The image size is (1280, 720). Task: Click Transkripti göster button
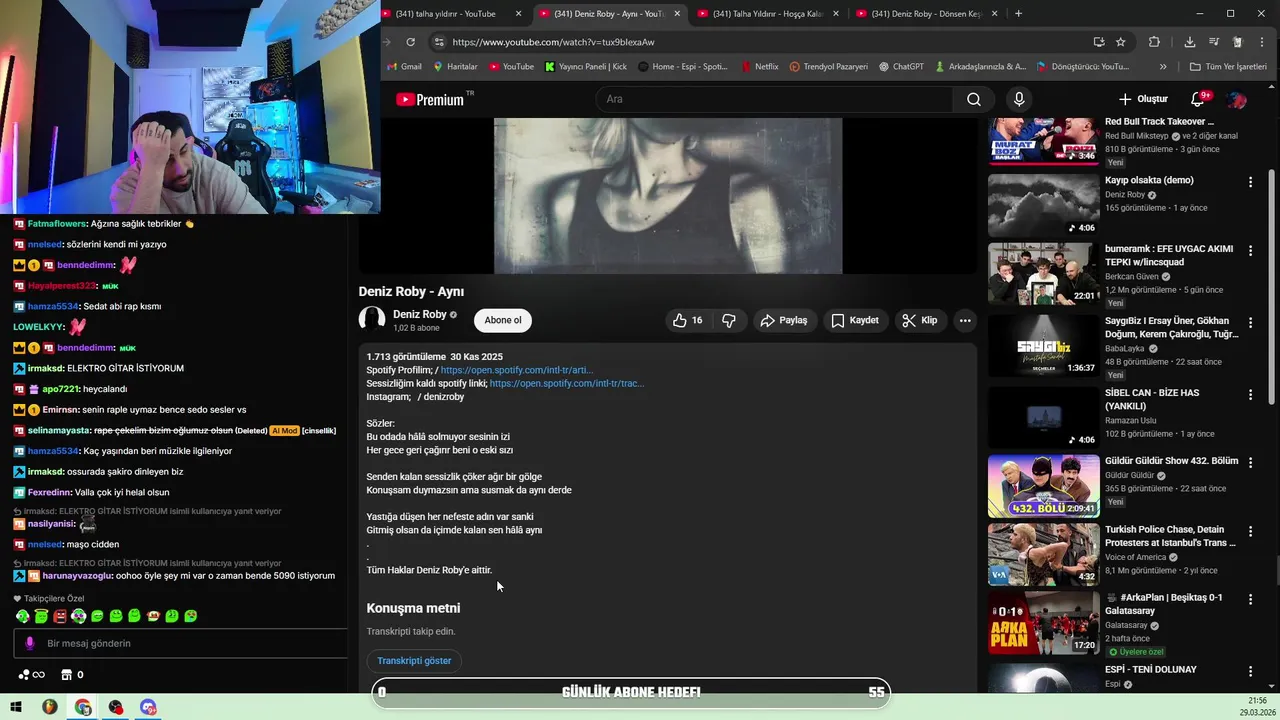click(414, 661)
